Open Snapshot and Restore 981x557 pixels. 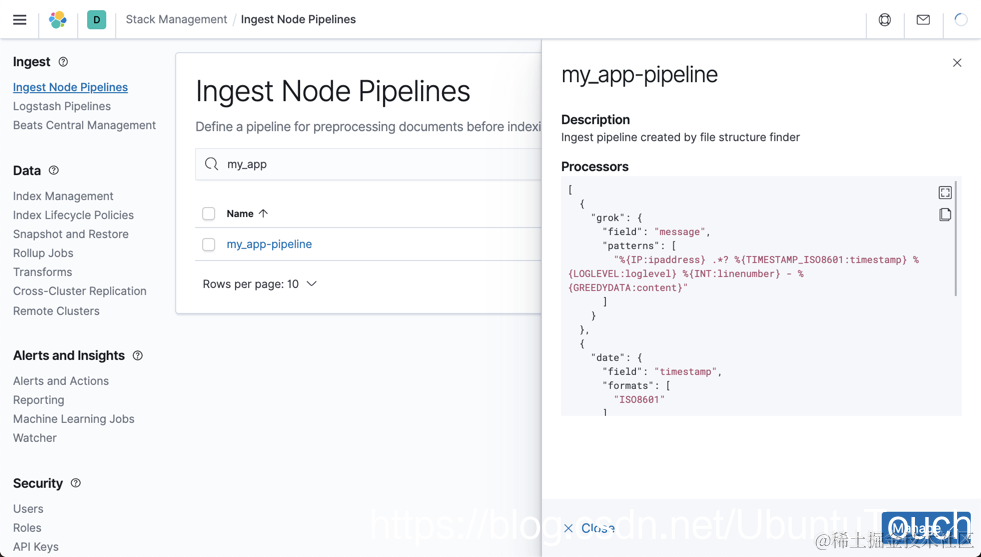pos(71,234)
